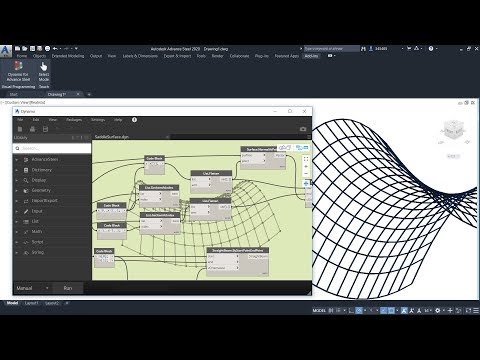This screenshot has width=480, height=360.
Task: Open the Advance Steel application menu
Action: tap(6, 51)
